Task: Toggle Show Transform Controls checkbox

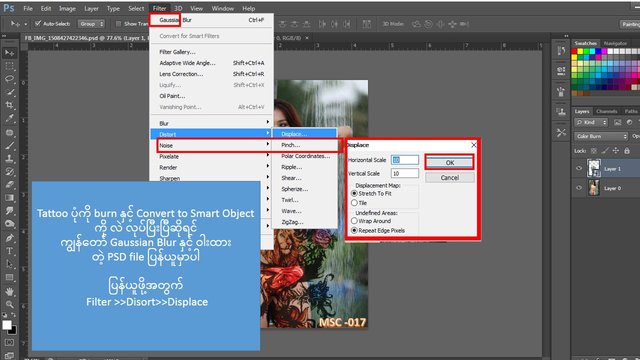Action: [118, 24]
